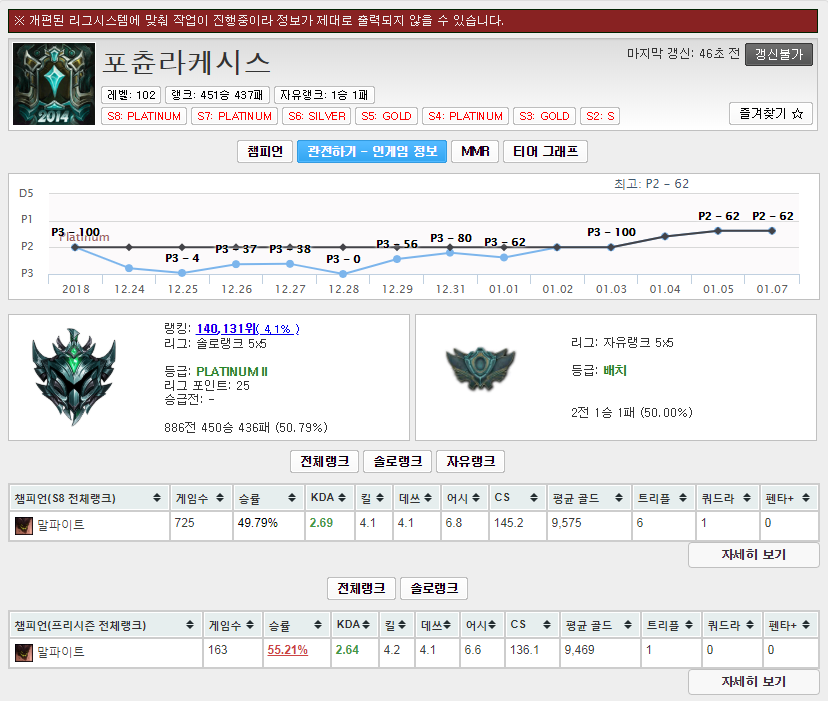The image size is (828, 701).
Task: Sort S8 table by KDA column
Action: [330, 498]
